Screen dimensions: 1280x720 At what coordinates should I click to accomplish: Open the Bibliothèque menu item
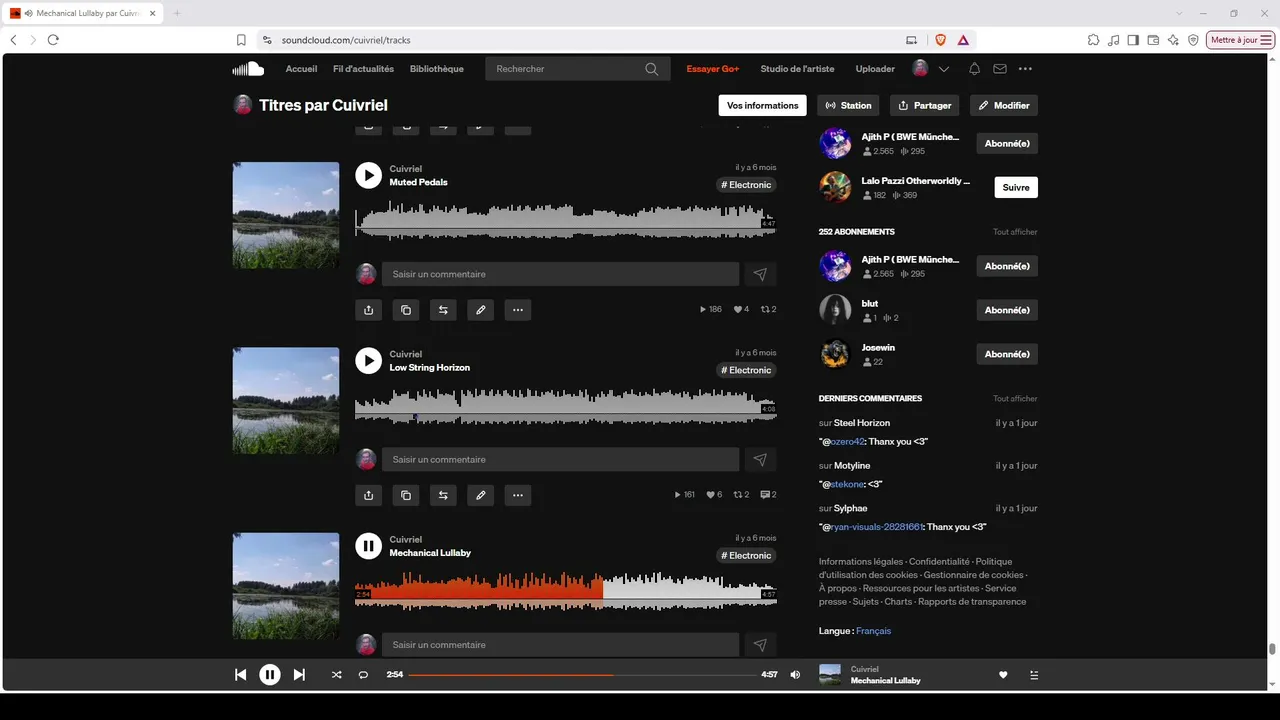pos(437,69)
